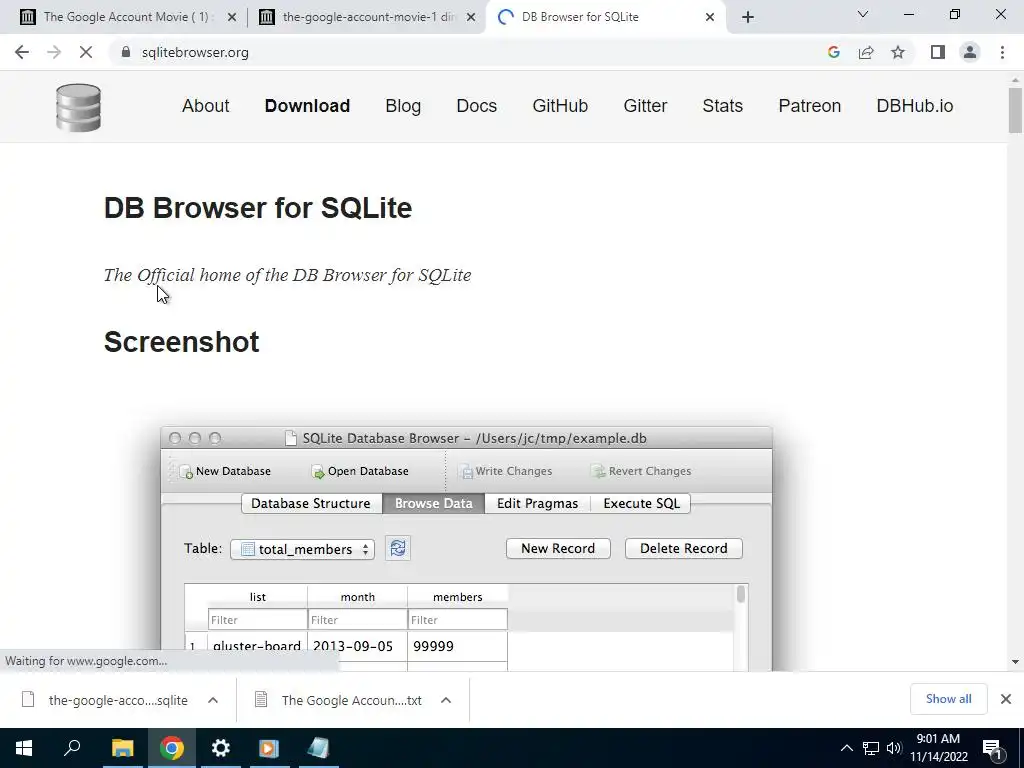Screen dimensions: 1024x768
Task: Go back with the browser back arrow
Action: coord(22,52)
